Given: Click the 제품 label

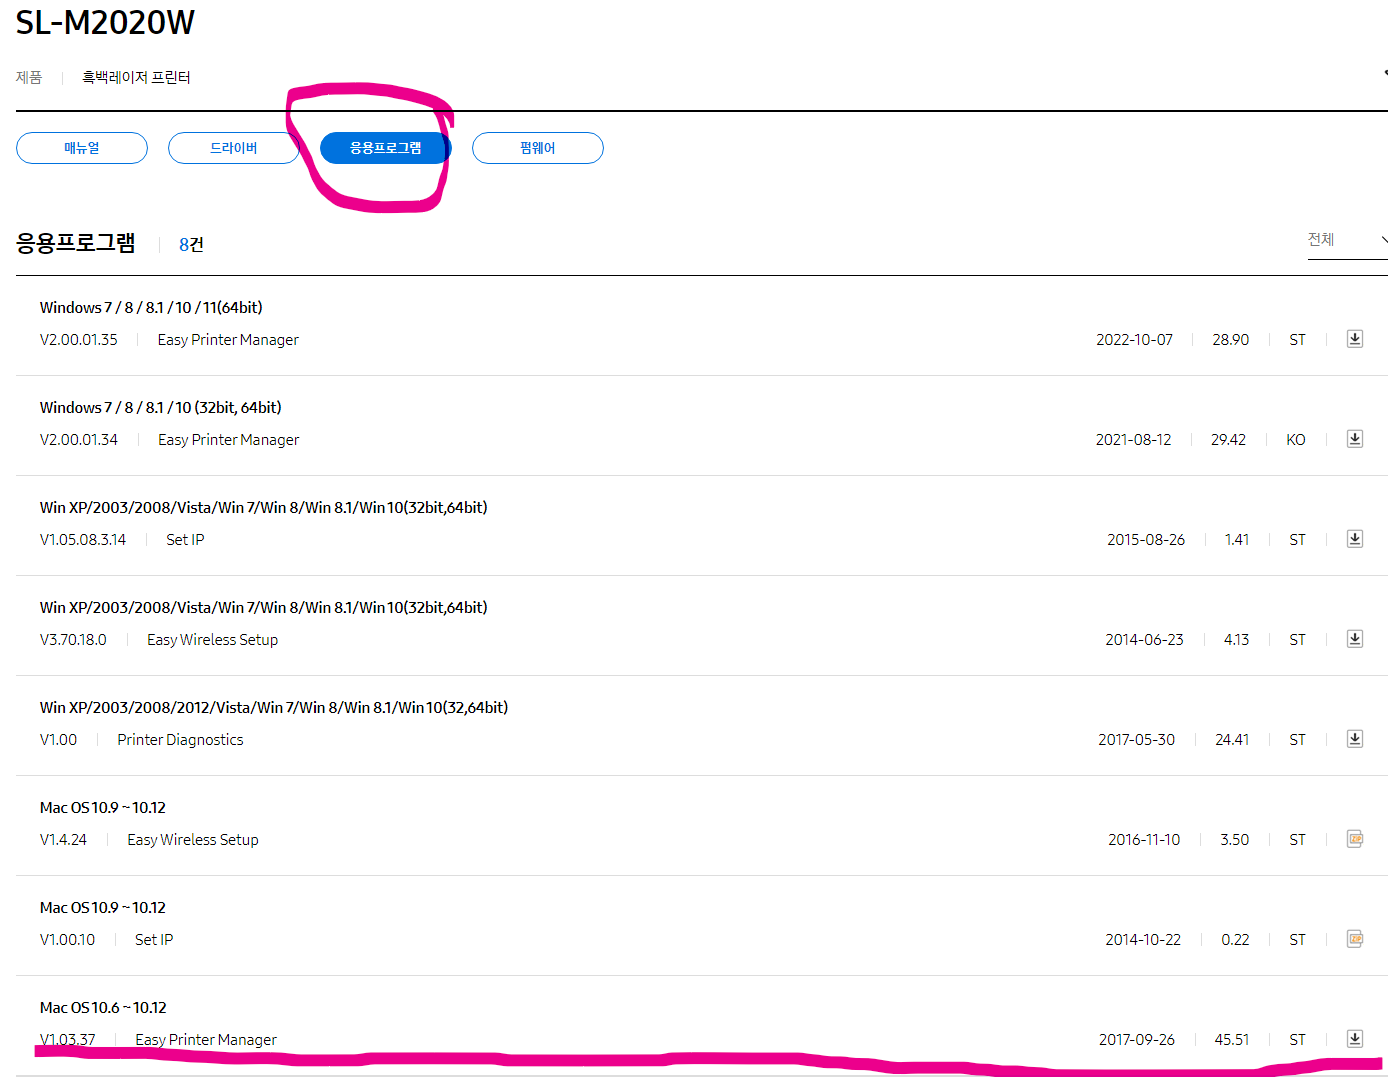Looking at the screenshot, I should coord(29,78).
